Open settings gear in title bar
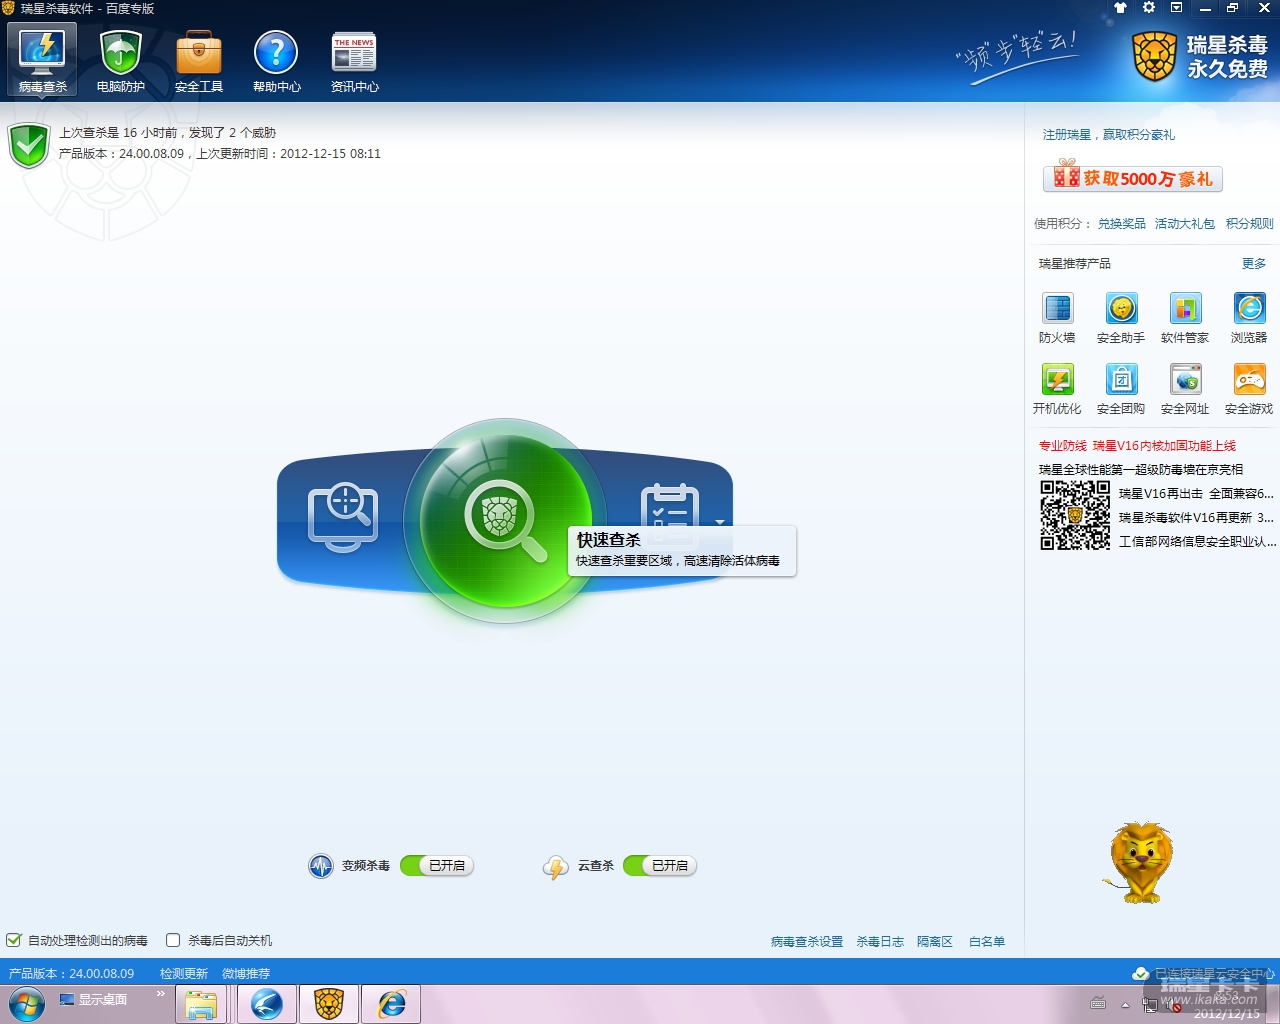This screenshot has height=1024, width=1280. tap(1149, 8)
